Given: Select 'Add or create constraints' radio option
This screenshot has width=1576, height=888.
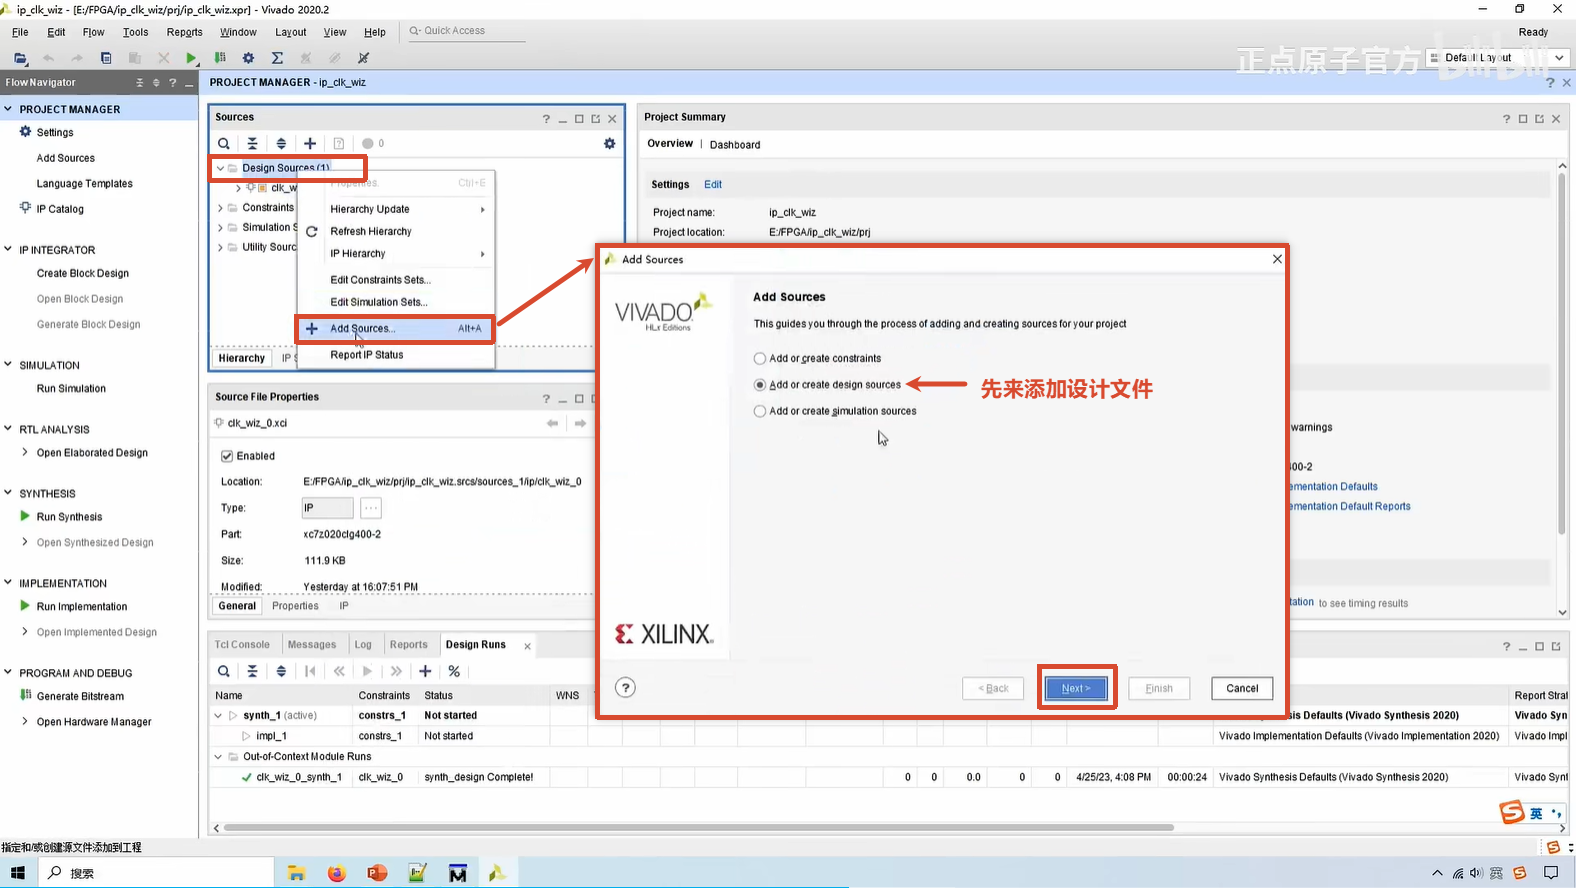Looking at the screenshot, I should coord(760,358).
